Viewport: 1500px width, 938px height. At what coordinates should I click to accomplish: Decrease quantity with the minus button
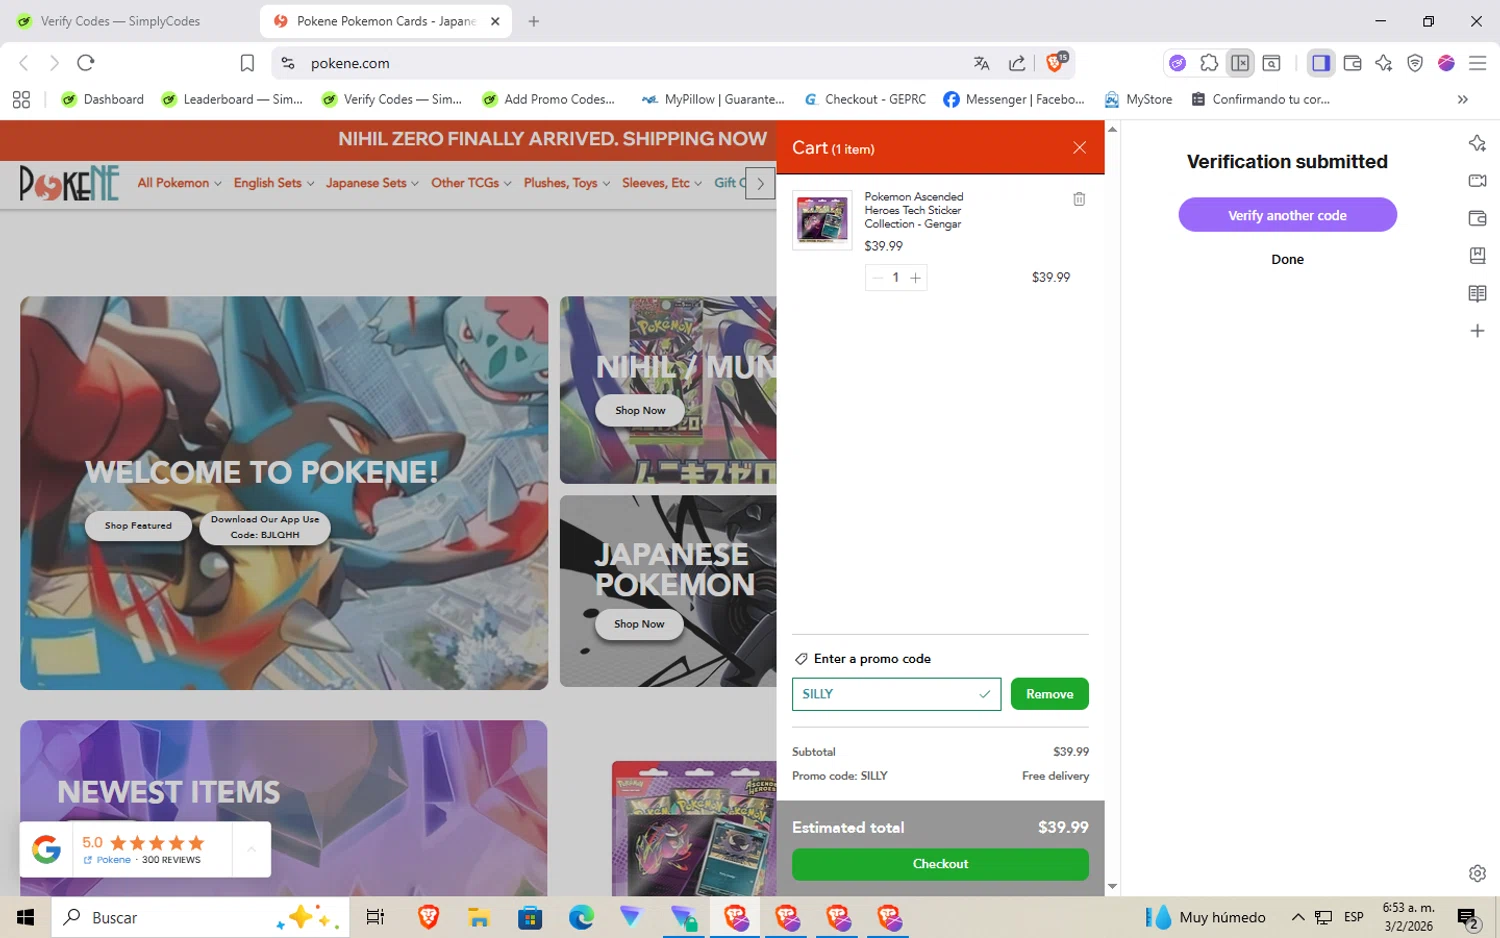pos(877,277)
